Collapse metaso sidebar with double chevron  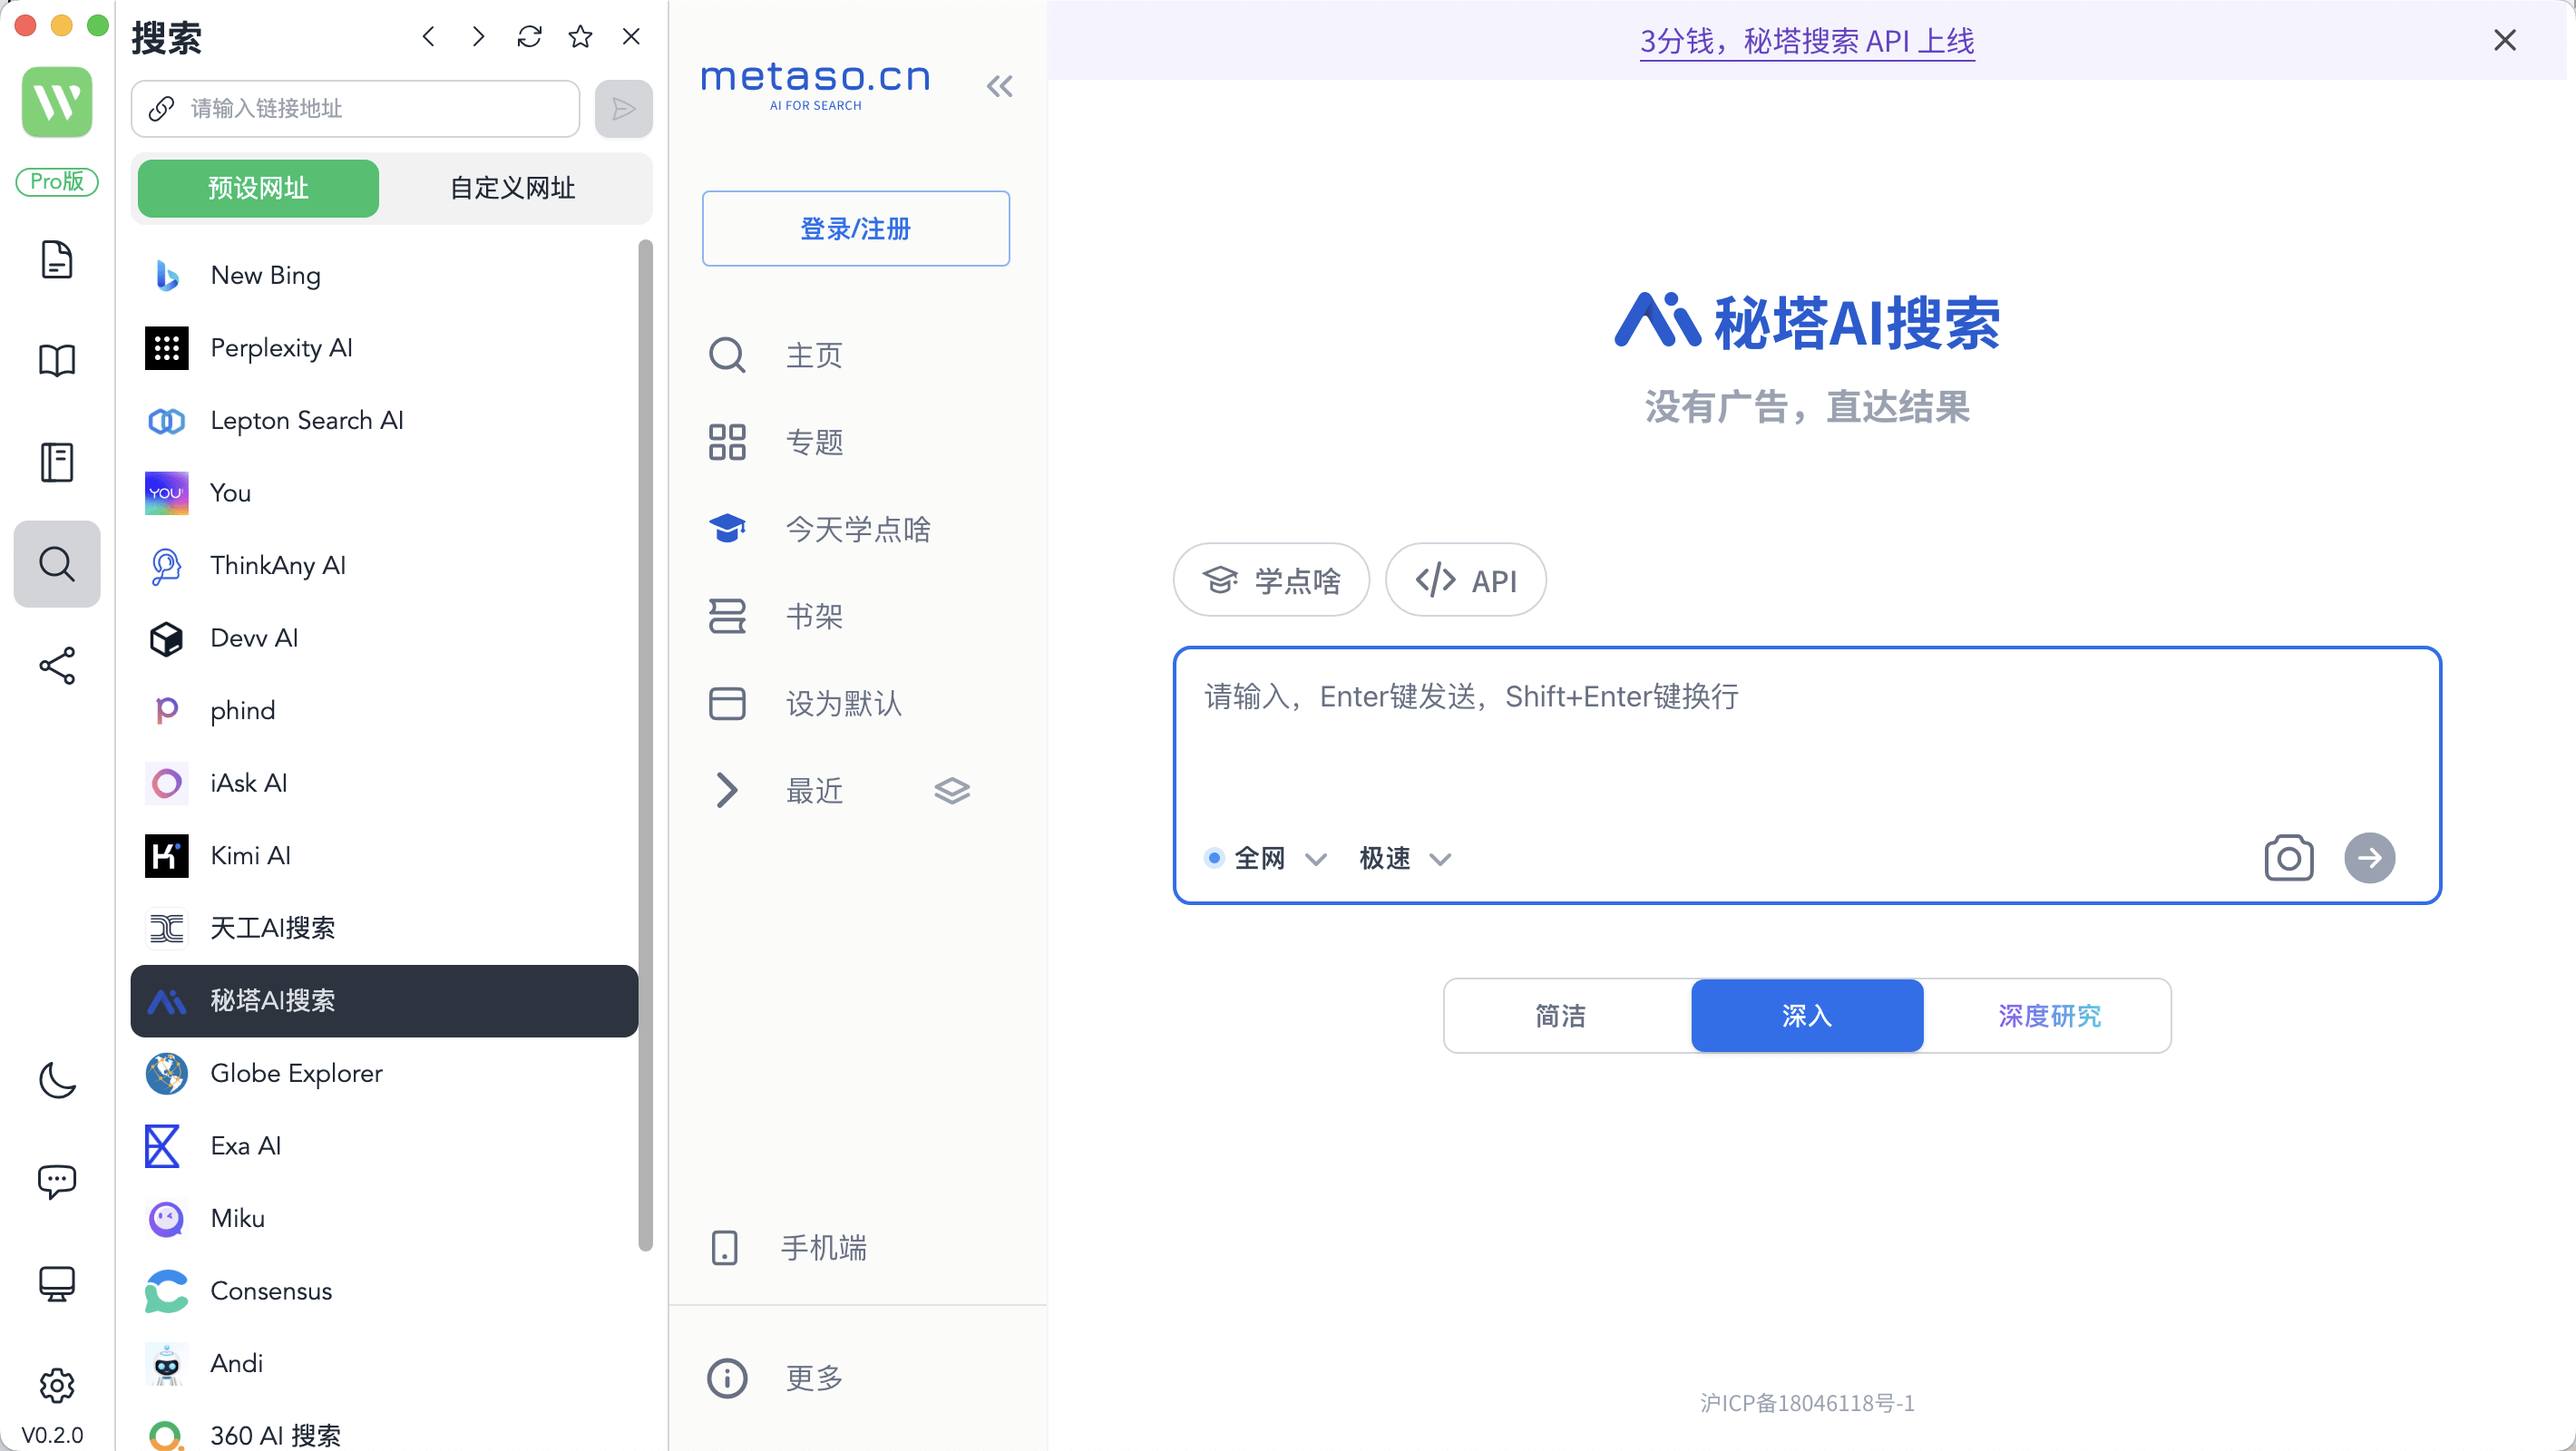click(999, 87)
